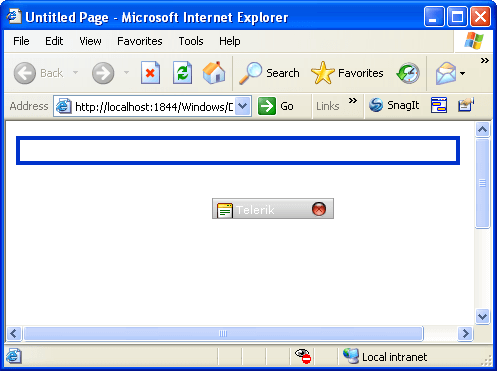Open the Favorites star panel
497x371 pixels.
tap(347, 73)
